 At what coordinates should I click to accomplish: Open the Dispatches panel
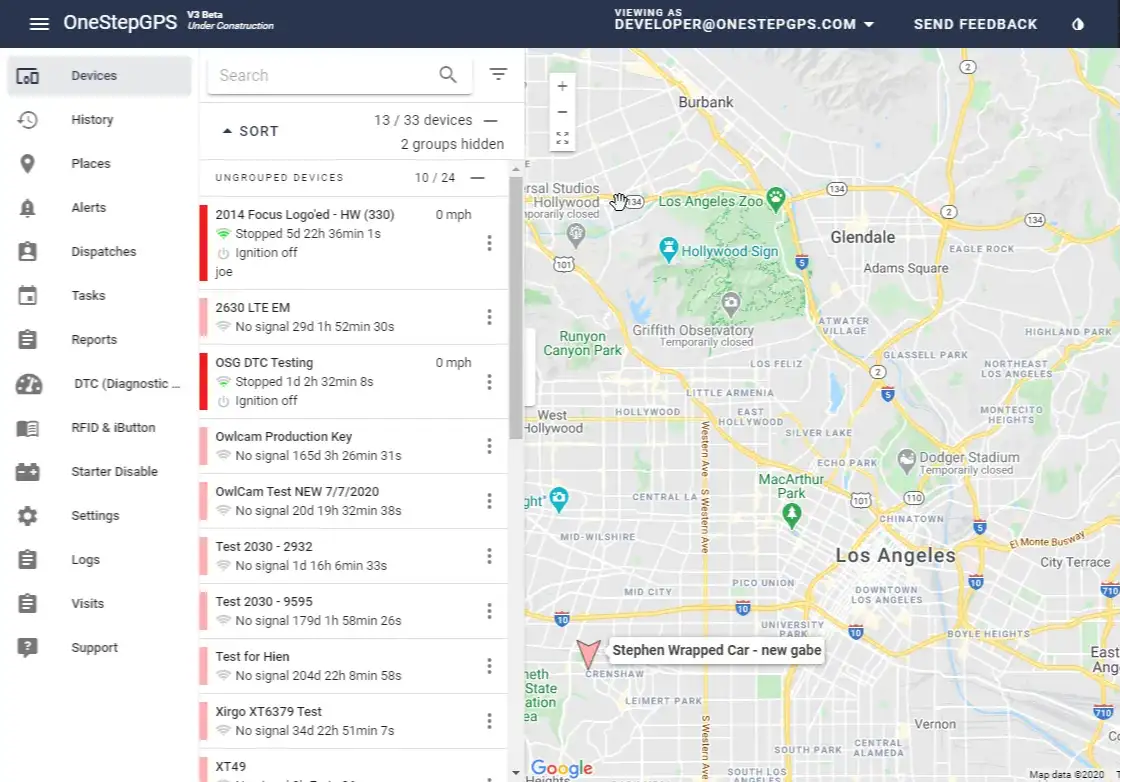pos(104,251)
